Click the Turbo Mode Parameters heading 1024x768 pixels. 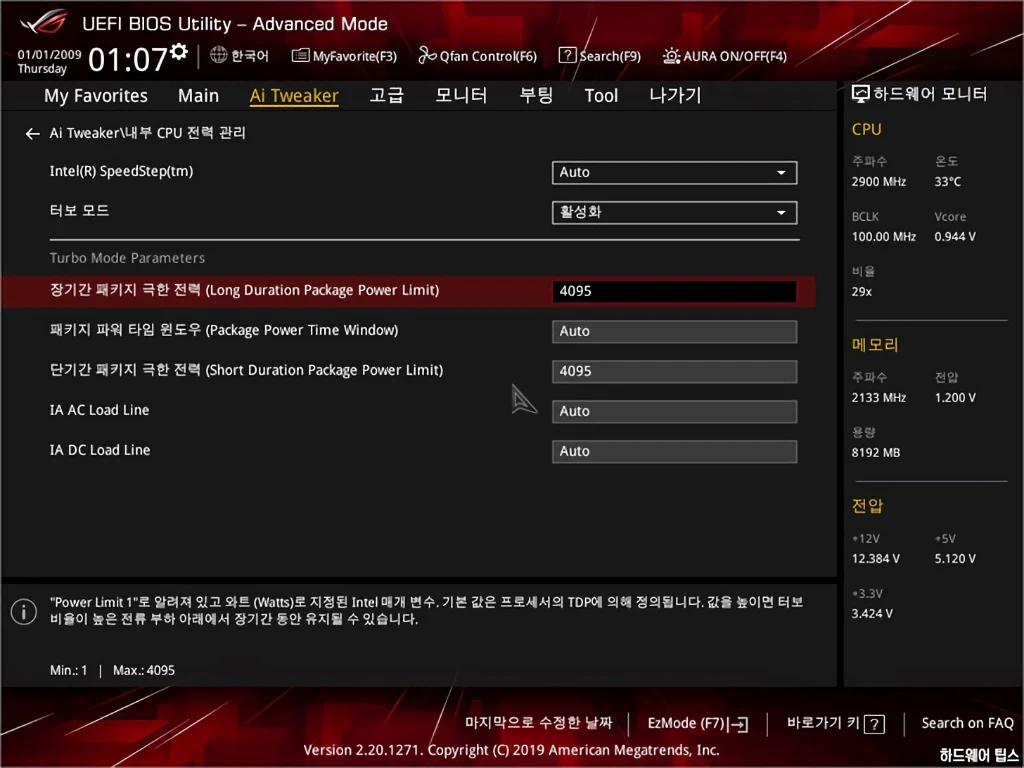(x=127, y=258)
